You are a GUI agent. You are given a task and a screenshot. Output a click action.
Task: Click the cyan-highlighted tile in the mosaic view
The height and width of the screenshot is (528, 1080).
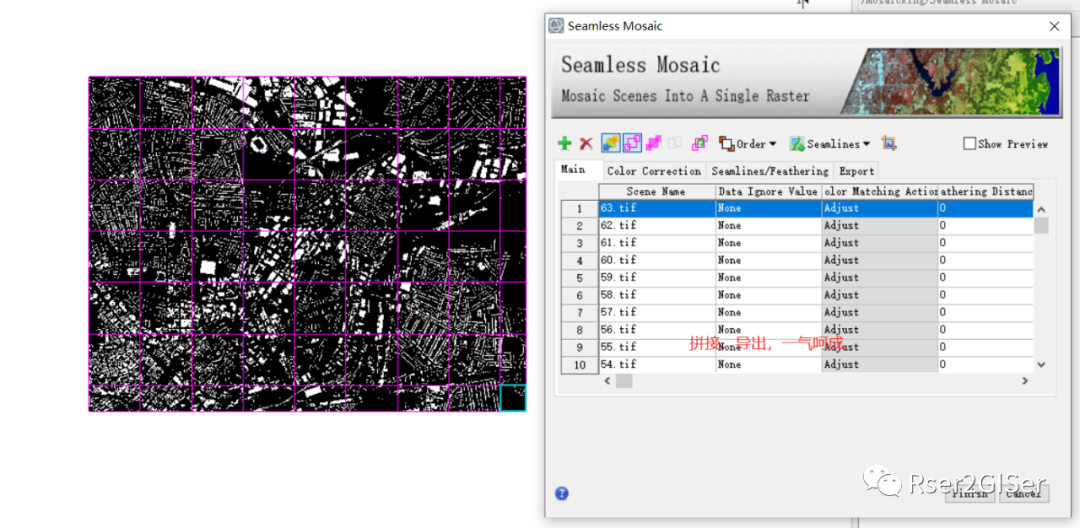(512, 398)
